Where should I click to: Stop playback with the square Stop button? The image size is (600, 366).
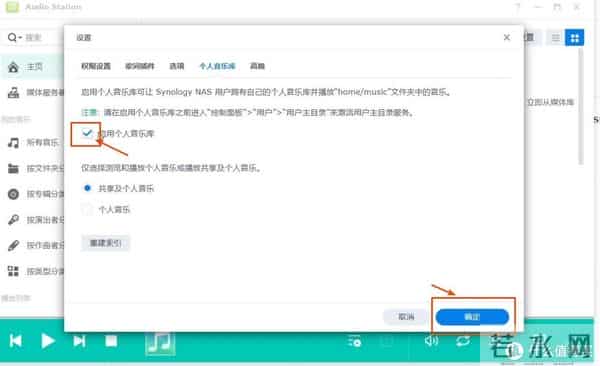[x=111, y=341]
